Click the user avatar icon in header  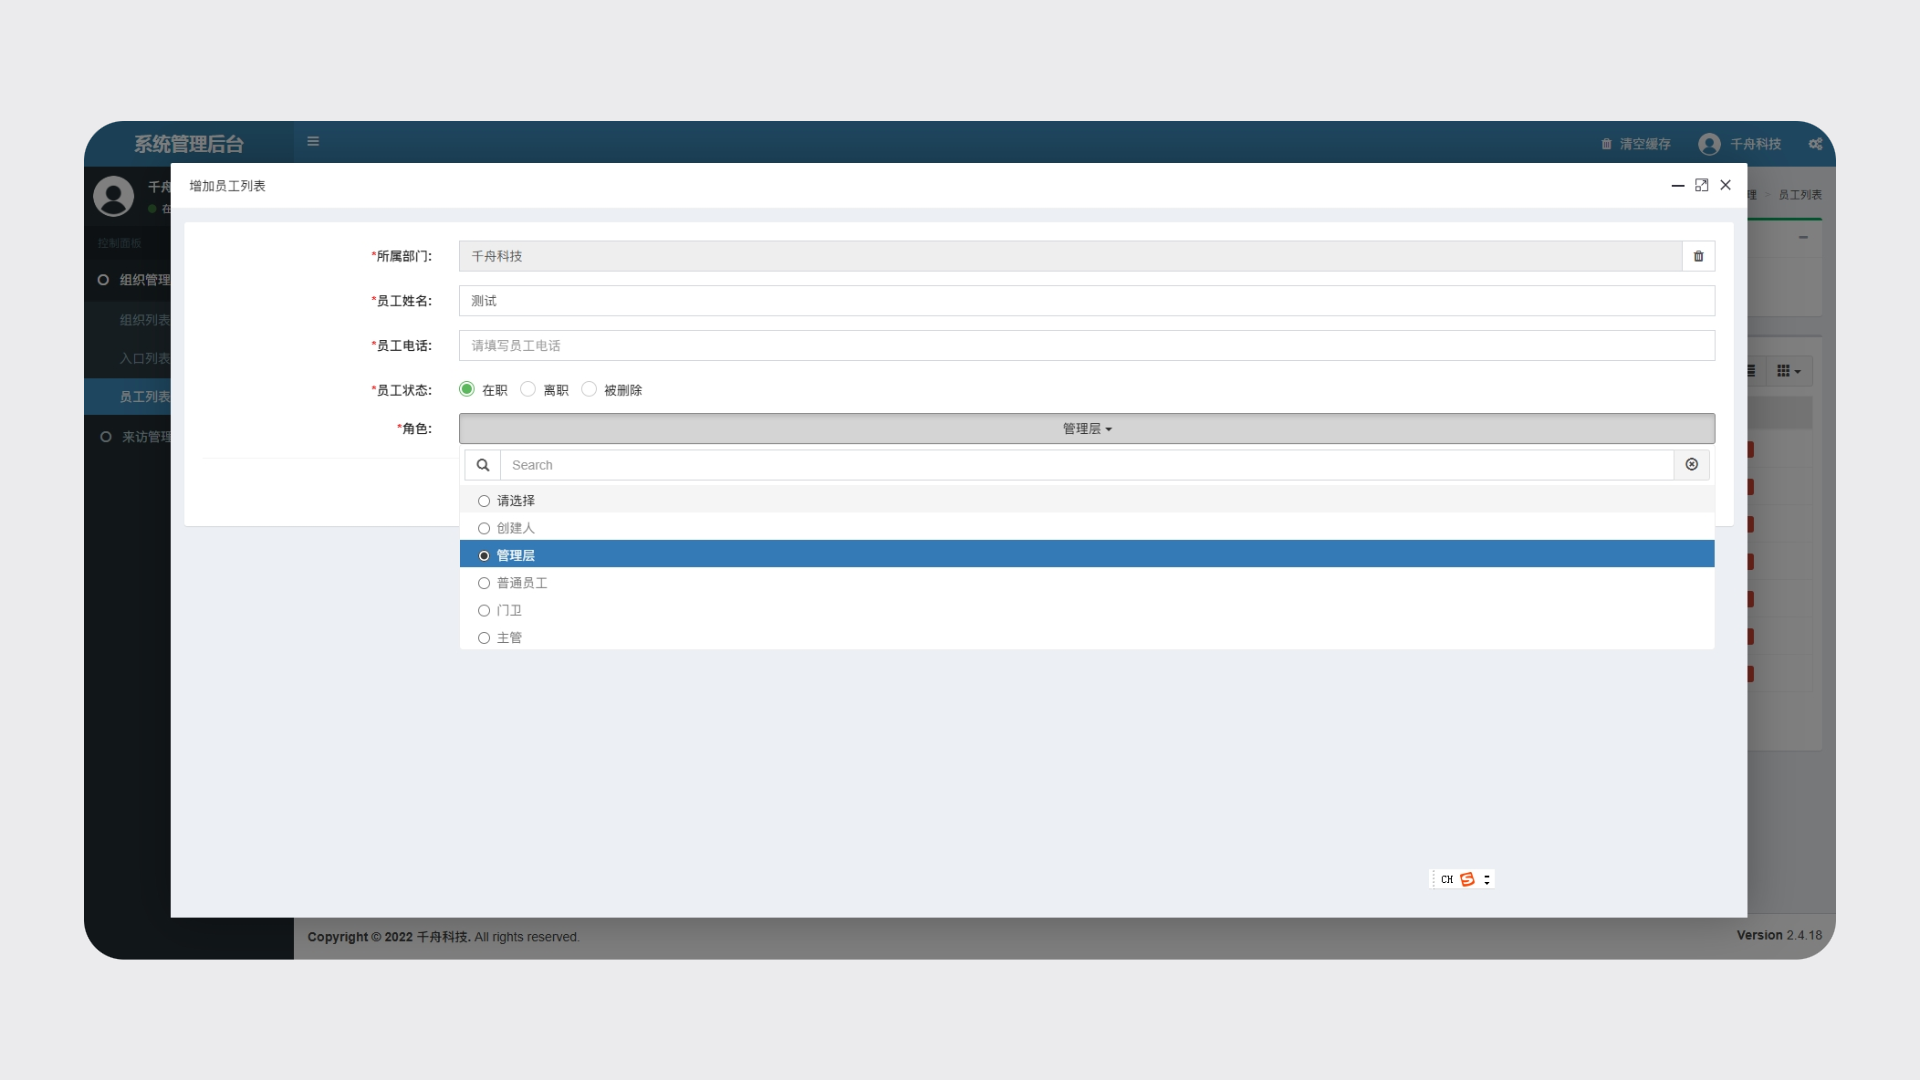tap(1709, 144)
